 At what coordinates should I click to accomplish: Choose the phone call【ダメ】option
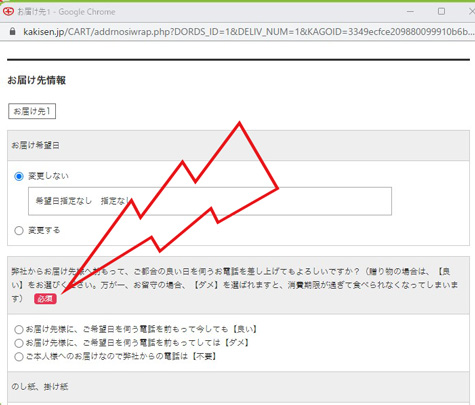[19, 343]
